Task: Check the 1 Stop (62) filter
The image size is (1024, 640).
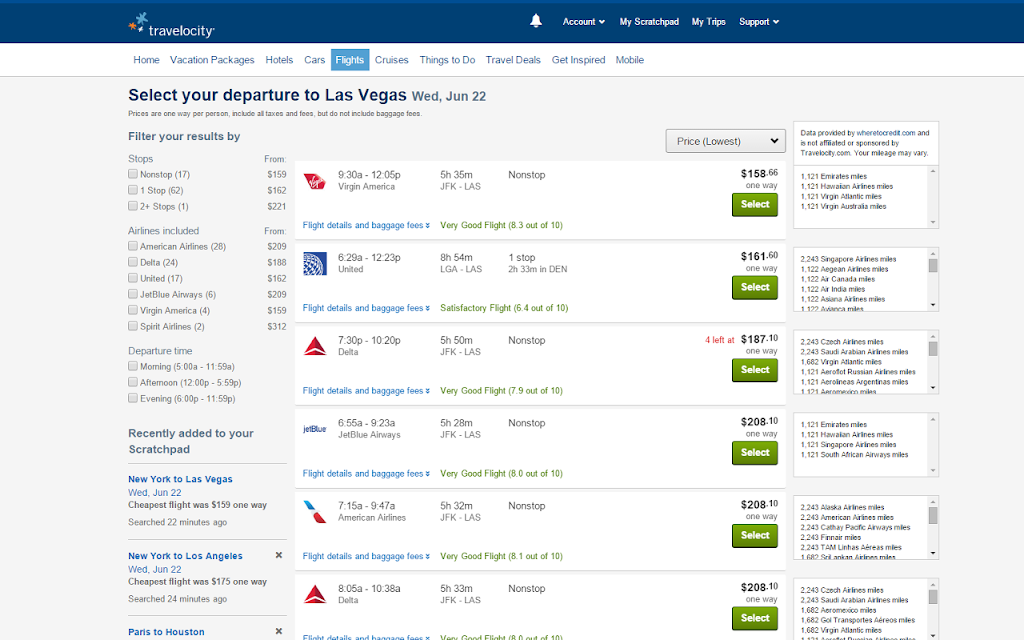Action: coord(133,190)
